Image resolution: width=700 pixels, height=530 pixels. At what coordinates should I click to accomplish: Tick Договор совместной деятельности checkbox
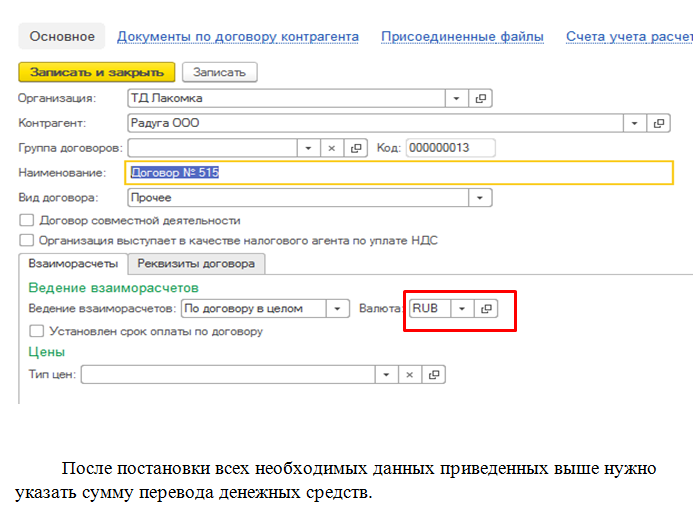point(27,220)
